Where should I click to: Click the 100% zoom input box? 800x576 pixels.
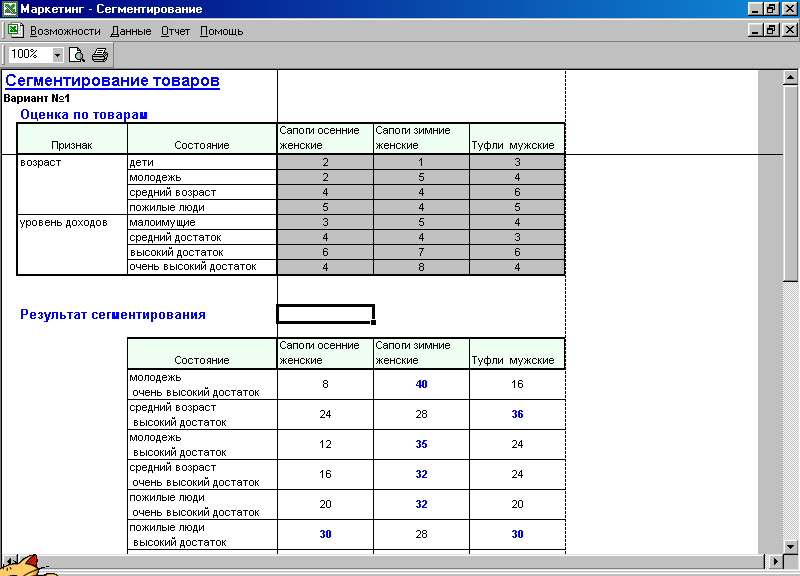point(30,54)
